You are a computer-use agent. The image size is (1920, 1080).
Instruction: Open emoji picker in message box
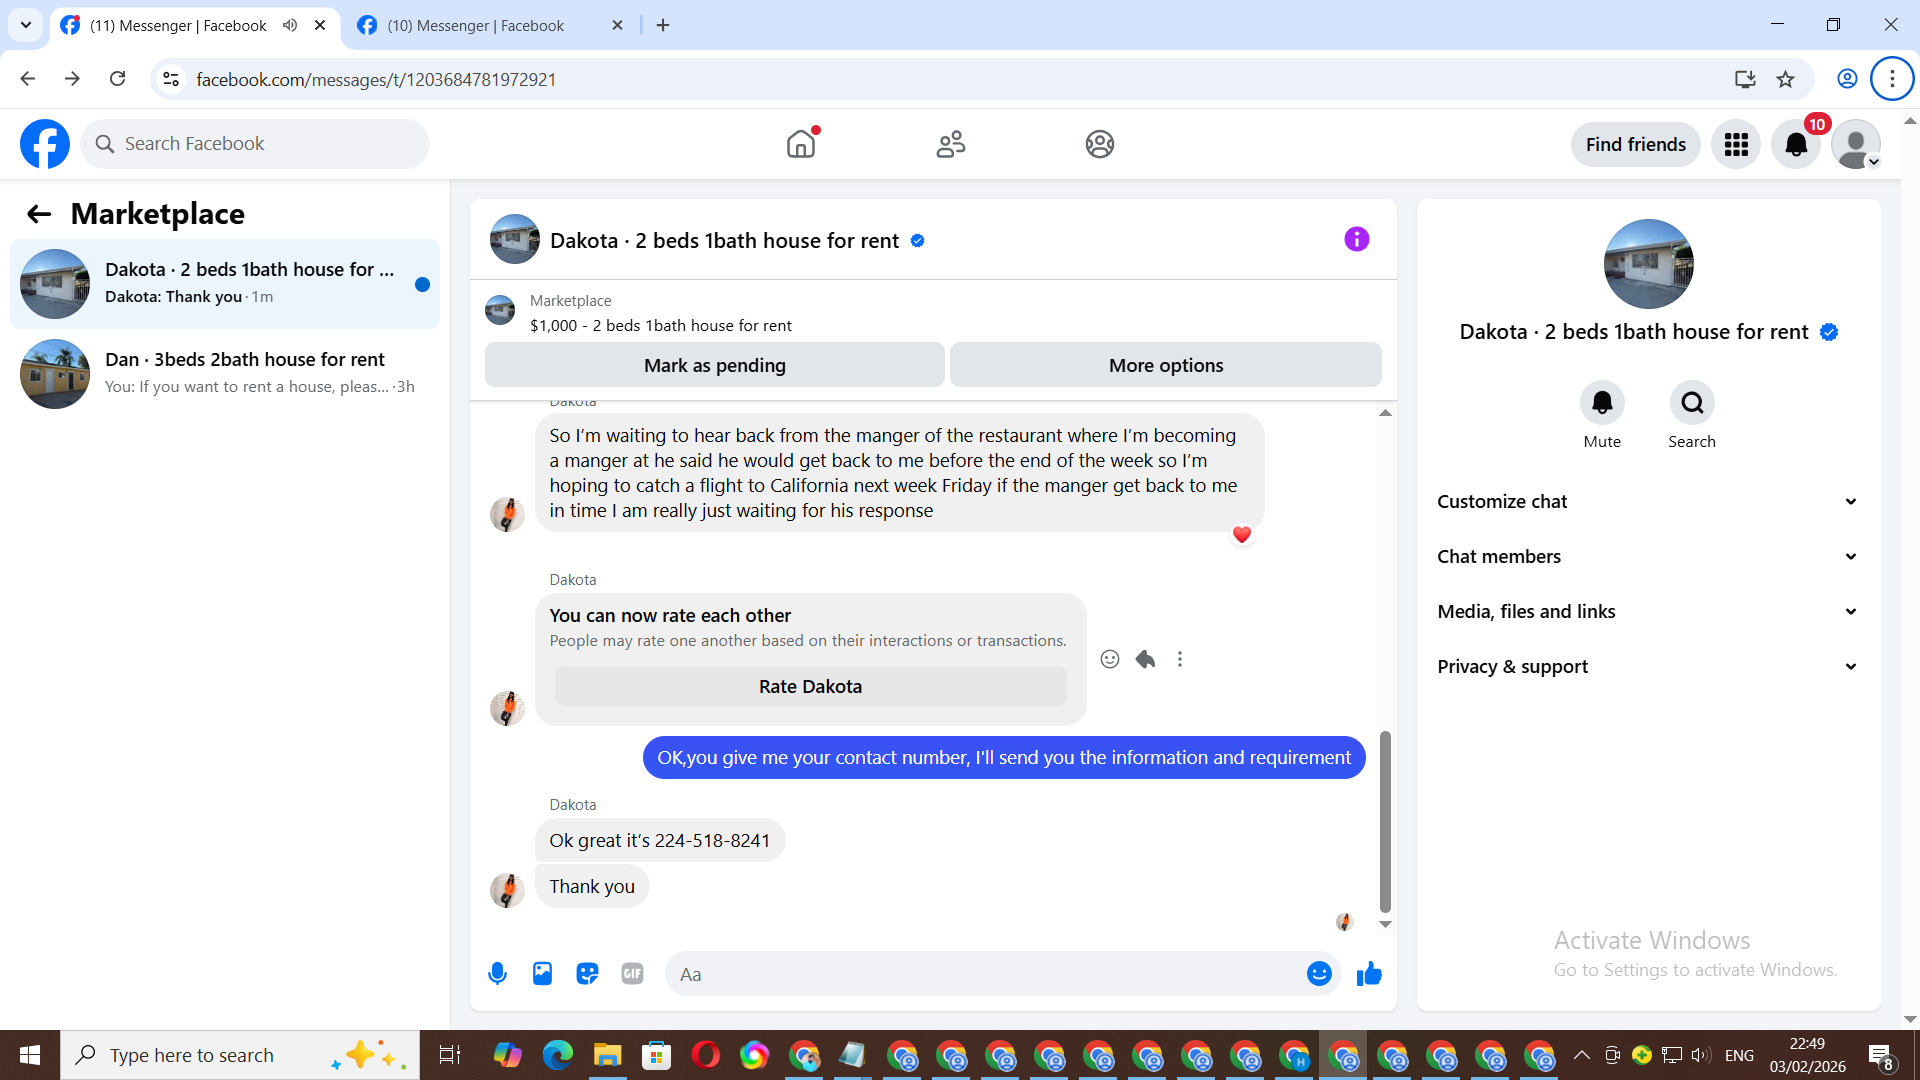tap(1319, 973)
